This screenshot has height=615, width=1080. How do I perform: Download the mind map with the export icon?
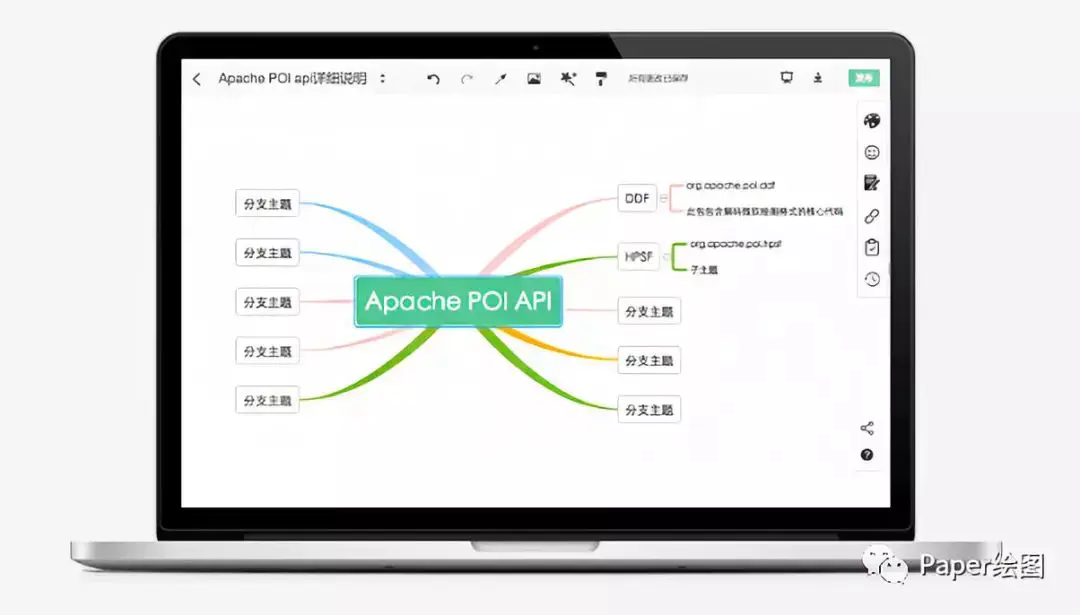[817, 78]
